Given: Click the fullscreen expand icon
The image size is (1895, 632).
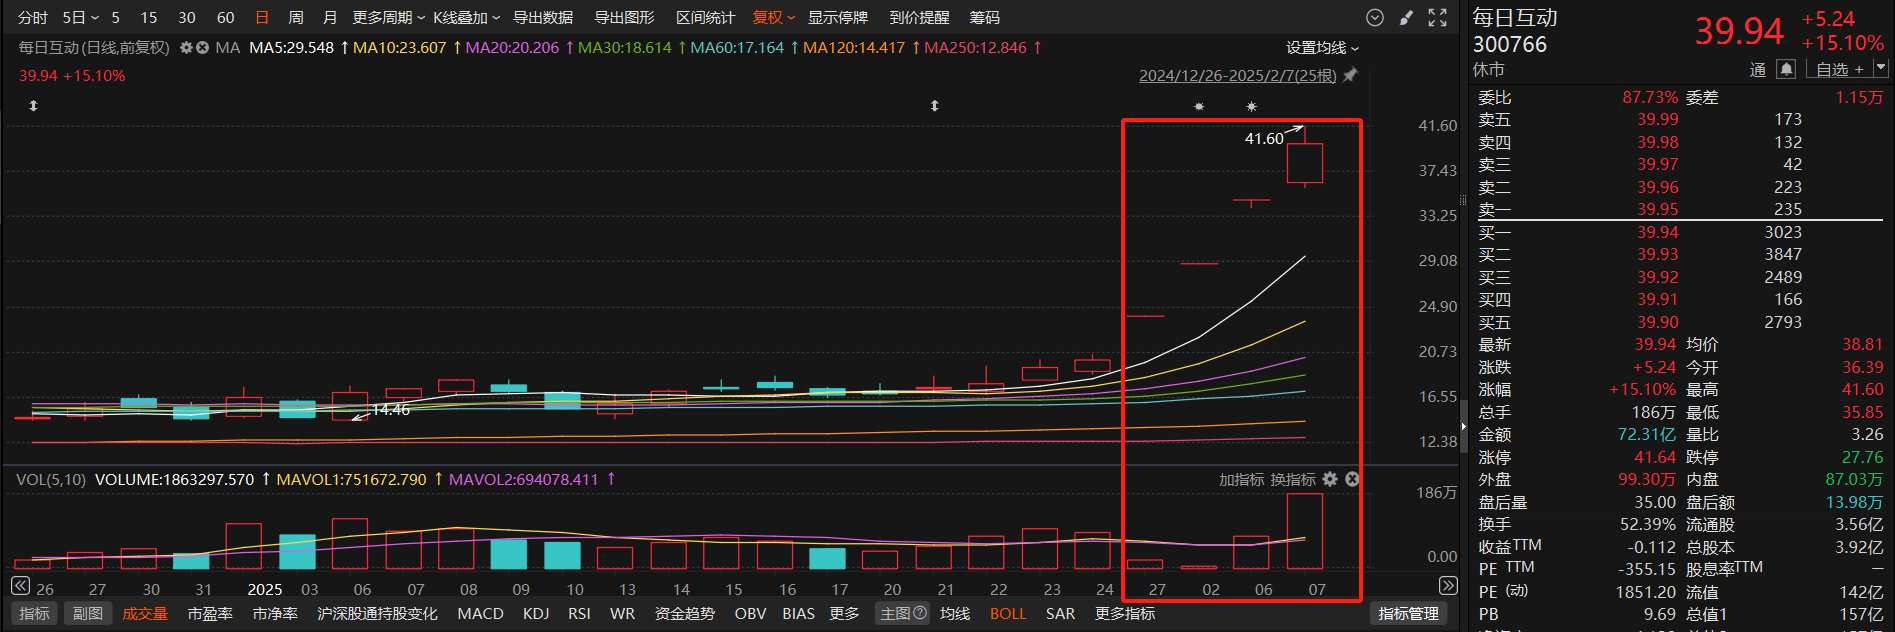Looking at the screenshot, I should [1437, 18].
